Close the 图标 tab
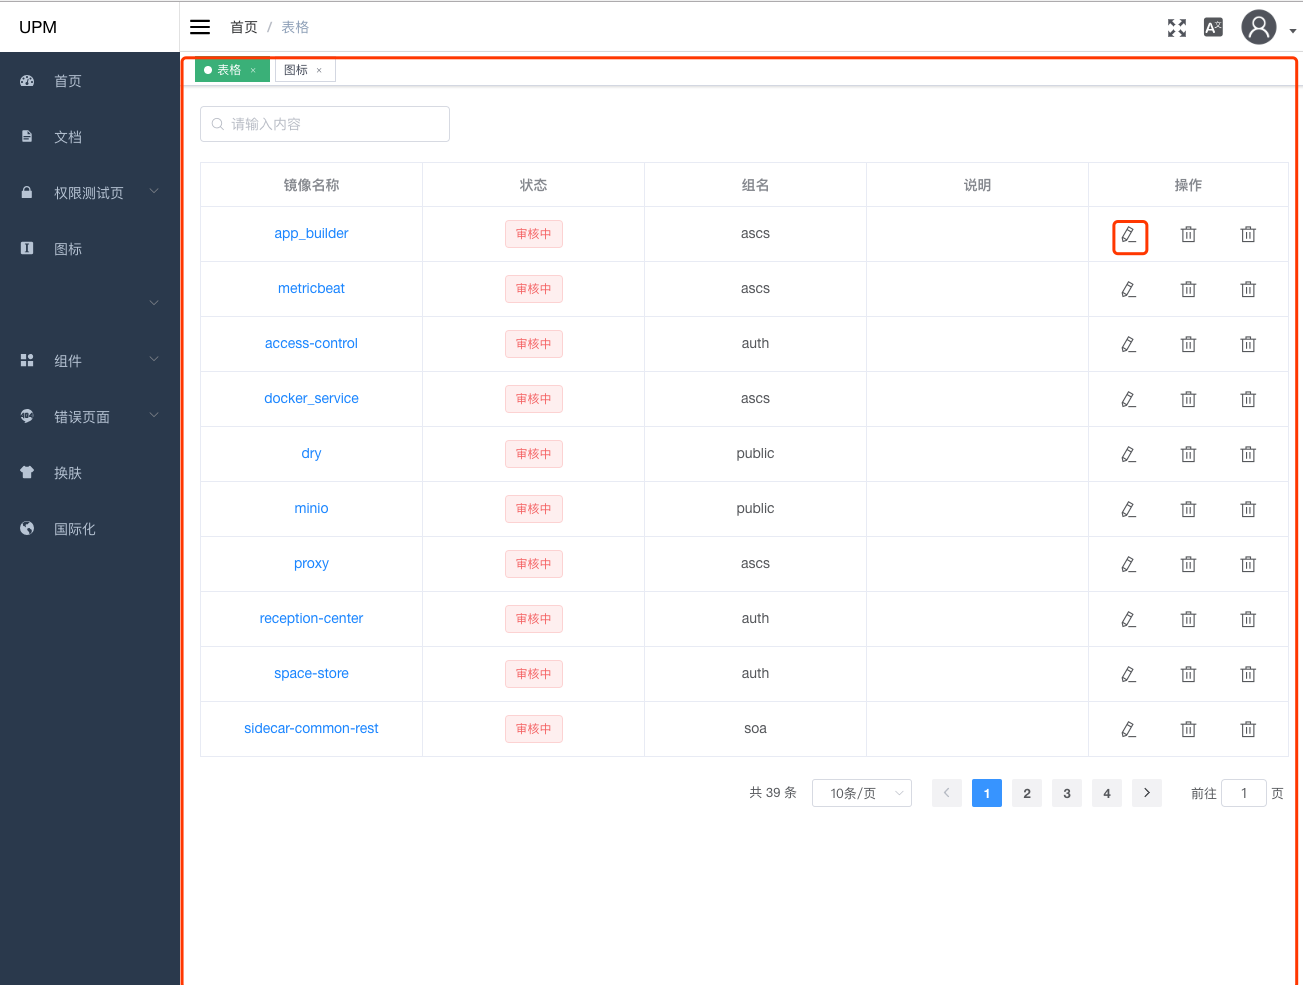 click(319, 70)
